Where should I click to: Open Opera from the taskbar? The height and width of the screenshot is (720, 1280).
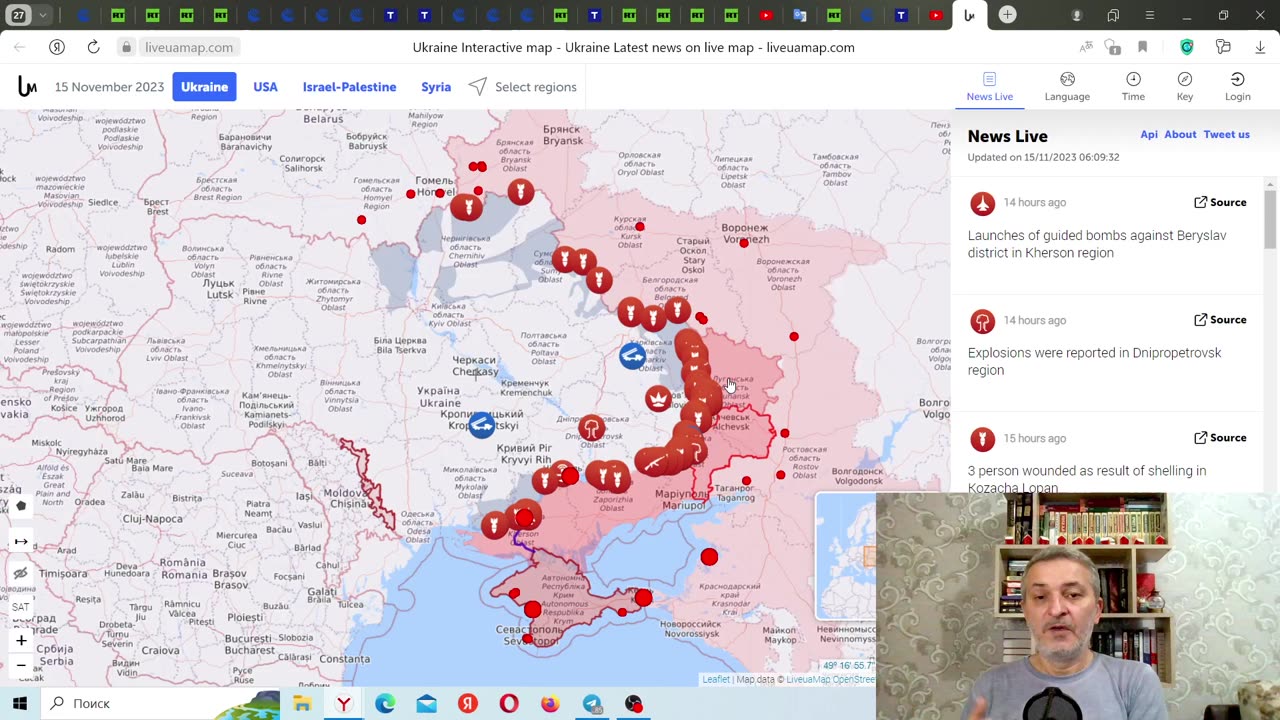coord(509,704)
